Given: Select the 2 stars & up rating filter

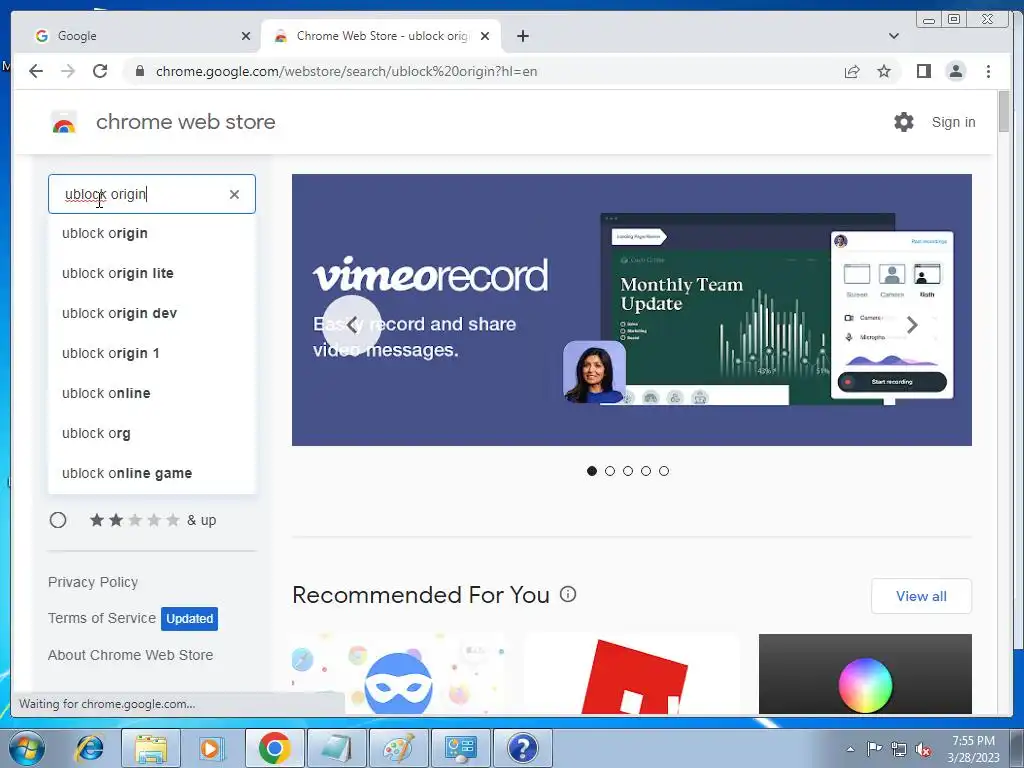Looking at the screenshot, I should pyautogui.click(x=58, y=520).
